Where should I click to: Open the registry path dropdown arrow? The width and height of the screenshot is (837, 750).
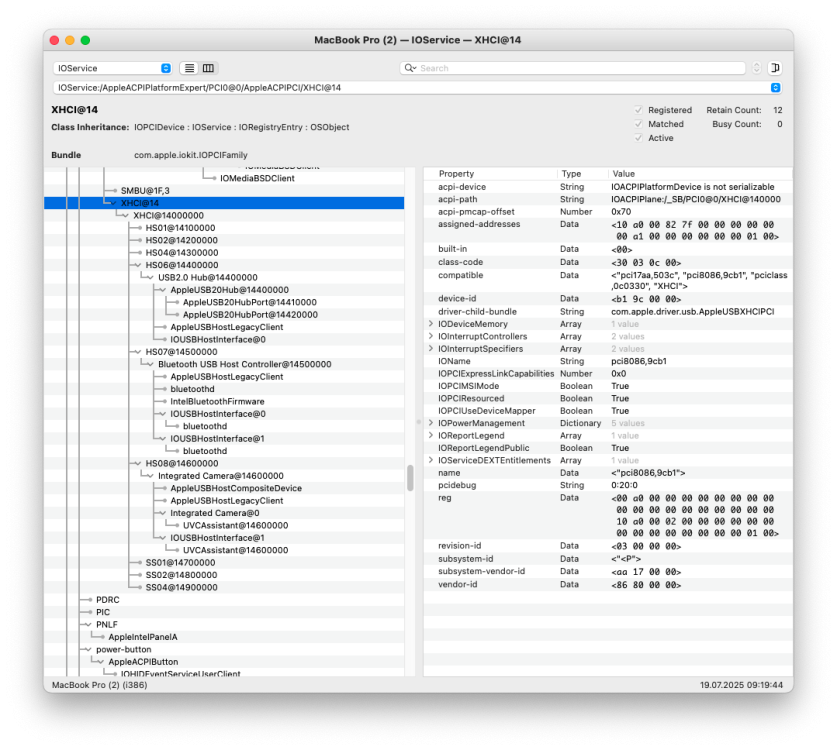[776, 88]
